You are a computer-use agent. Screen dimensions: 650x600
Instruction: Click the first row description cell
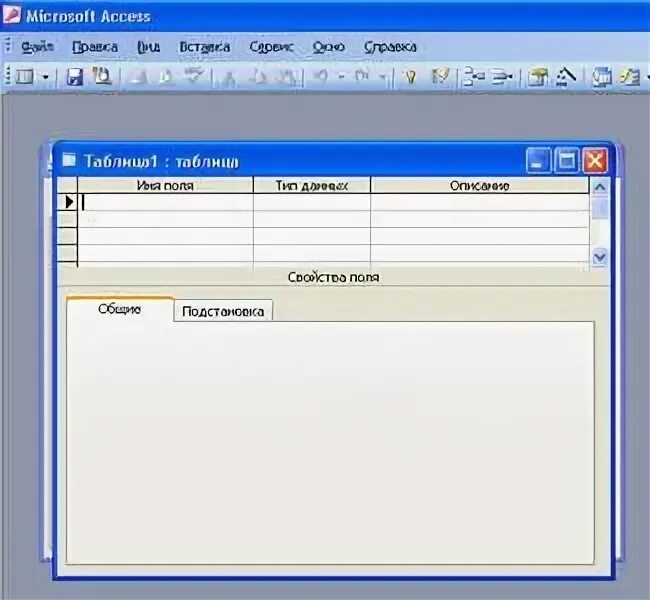480,202
